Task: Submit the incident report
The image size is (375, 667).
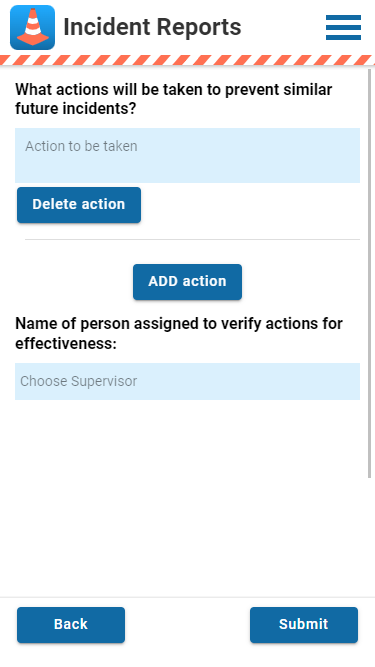Action: point(304,624)
